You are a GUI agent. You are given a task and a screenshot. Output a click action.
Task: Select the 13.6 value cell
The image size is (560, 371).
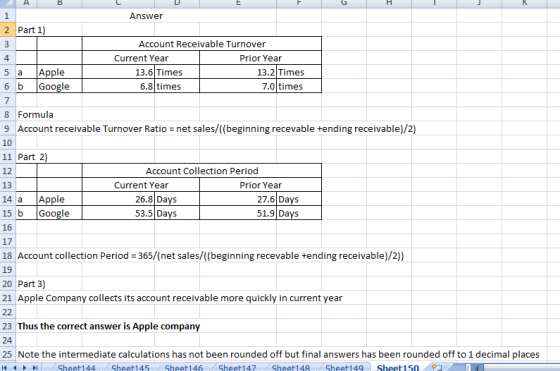[118, 72]
